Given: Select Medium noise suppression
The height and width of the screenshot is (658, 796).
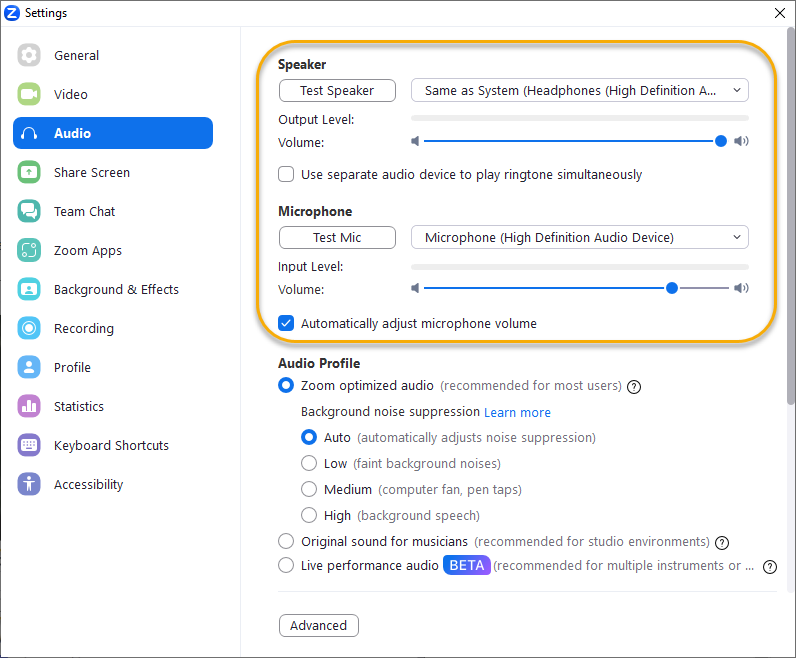Looking at the screenshot, I should [x=309, y=489].
